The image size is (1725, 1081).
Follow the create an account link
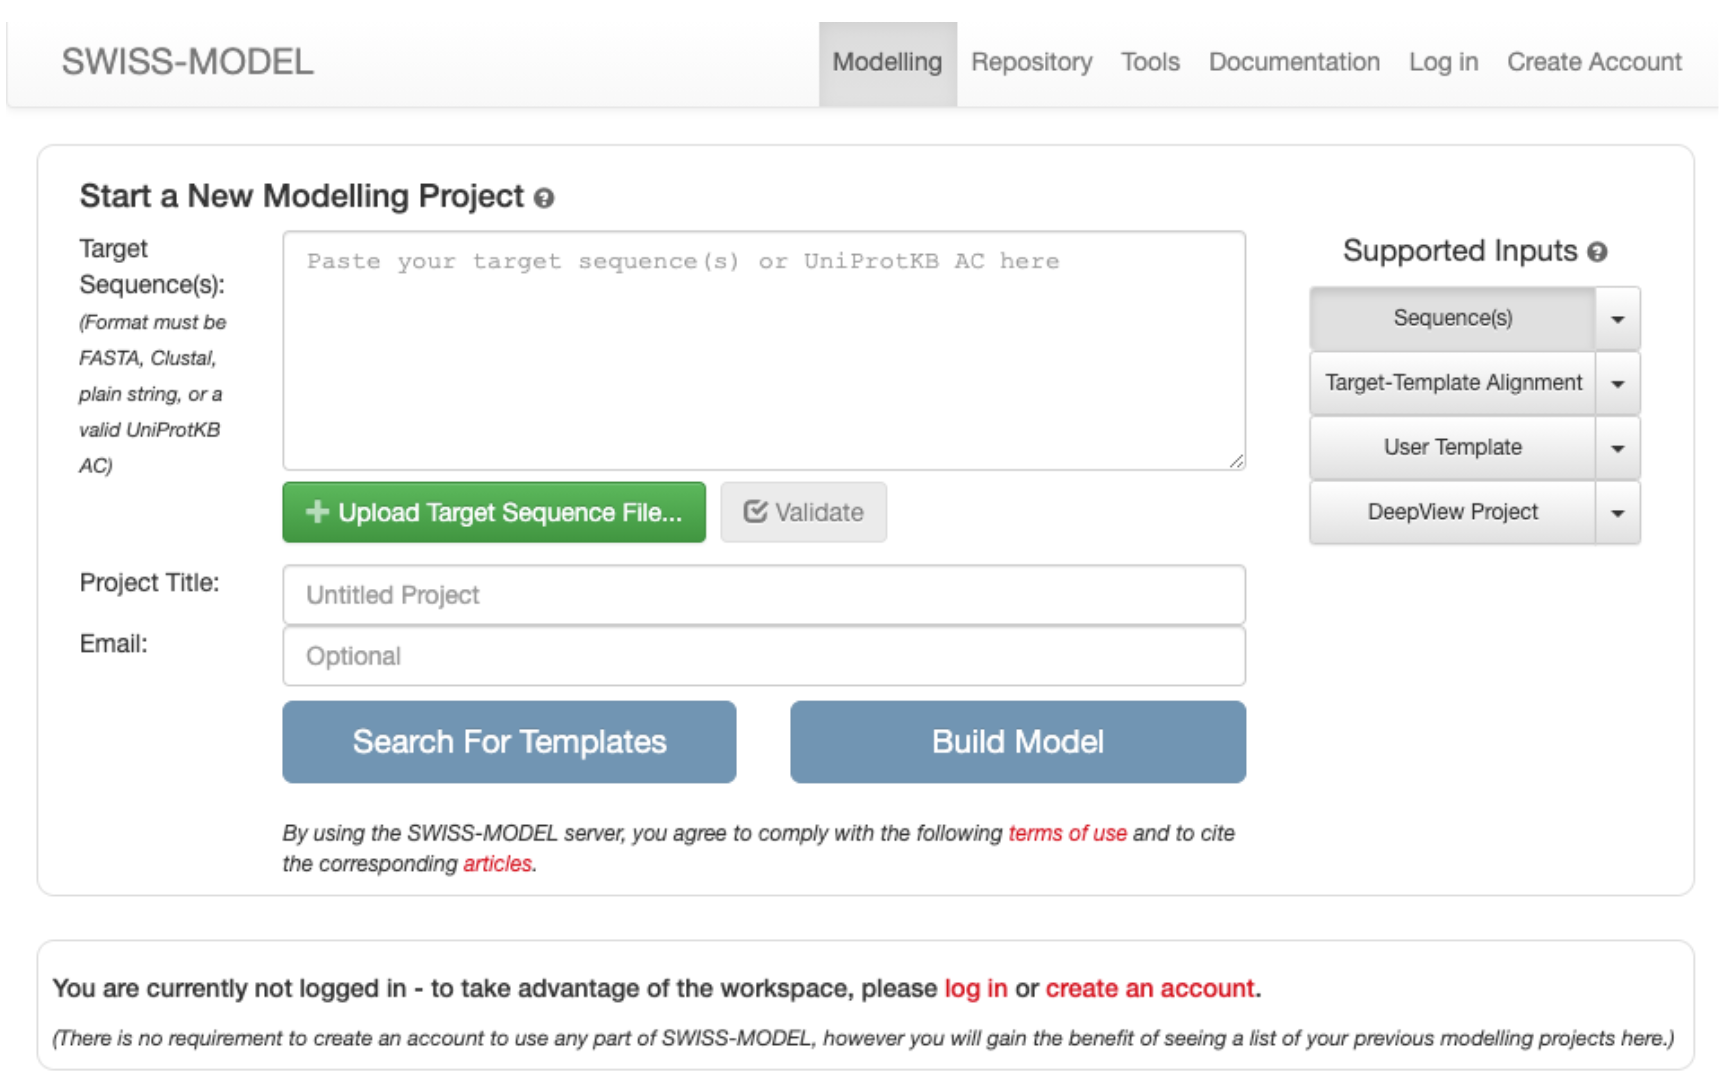[x=1149, y=989]
